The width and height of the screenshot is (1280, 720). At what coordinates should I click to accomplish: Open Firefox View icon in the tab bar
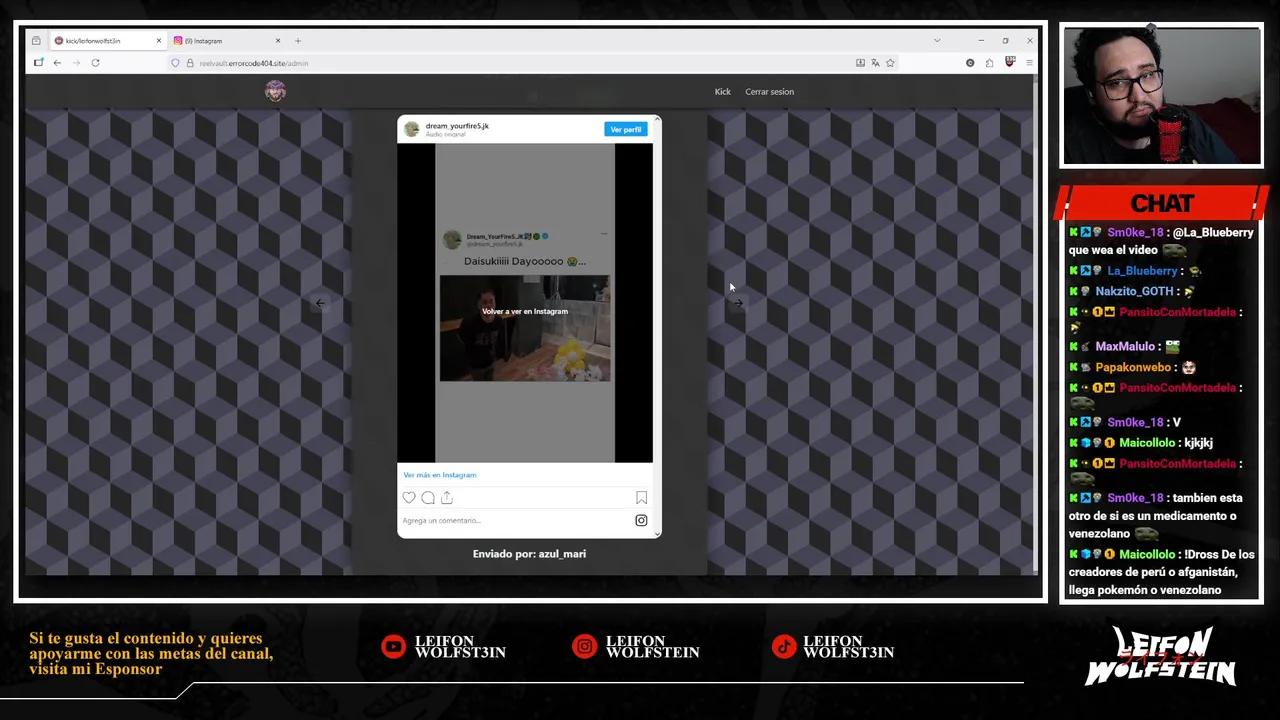click(x=36, y=41)
